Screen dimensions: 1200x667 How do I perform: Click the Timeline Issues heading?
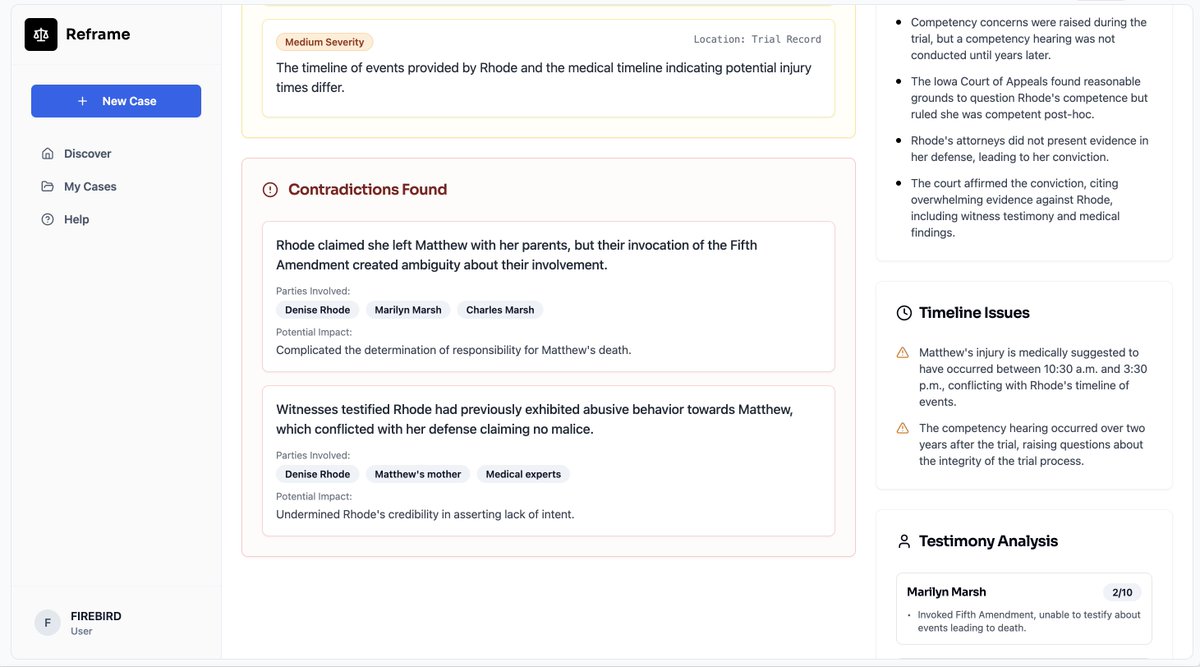click(x=974, y=313)
